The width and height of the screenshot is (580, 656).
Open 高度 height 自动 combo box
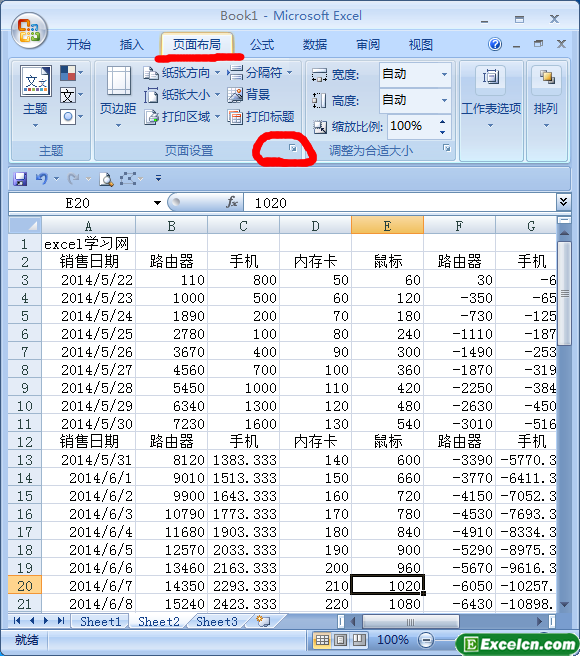415,100
